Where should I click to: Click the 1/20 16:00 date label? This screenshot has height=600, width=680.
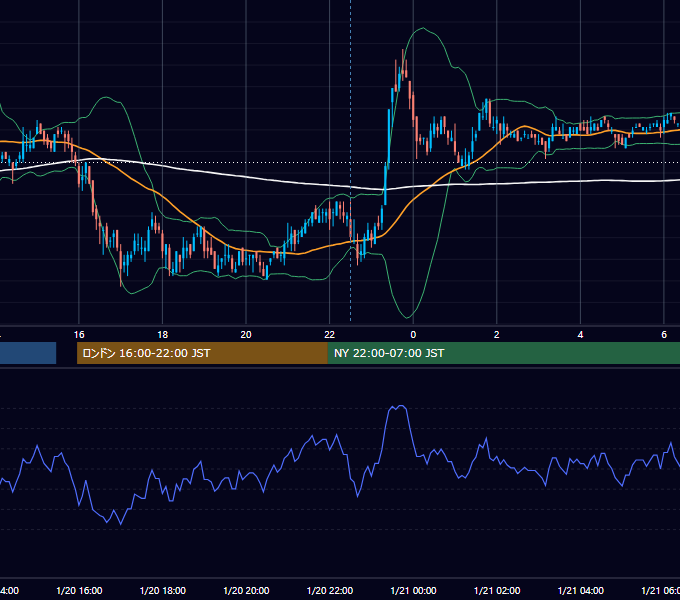pyautogui.click(x=79, y=590)
